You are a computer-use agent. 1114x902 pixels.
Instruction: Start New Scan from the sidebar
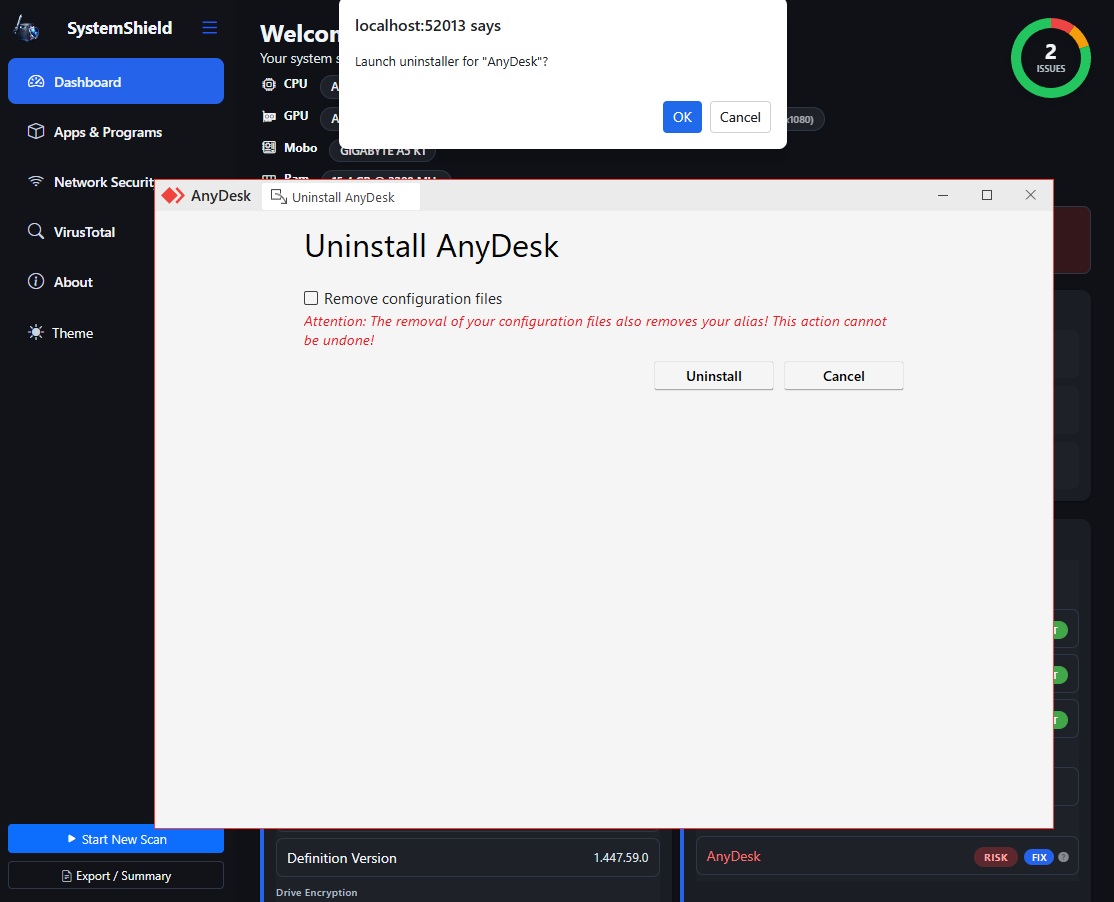point(116,840)
